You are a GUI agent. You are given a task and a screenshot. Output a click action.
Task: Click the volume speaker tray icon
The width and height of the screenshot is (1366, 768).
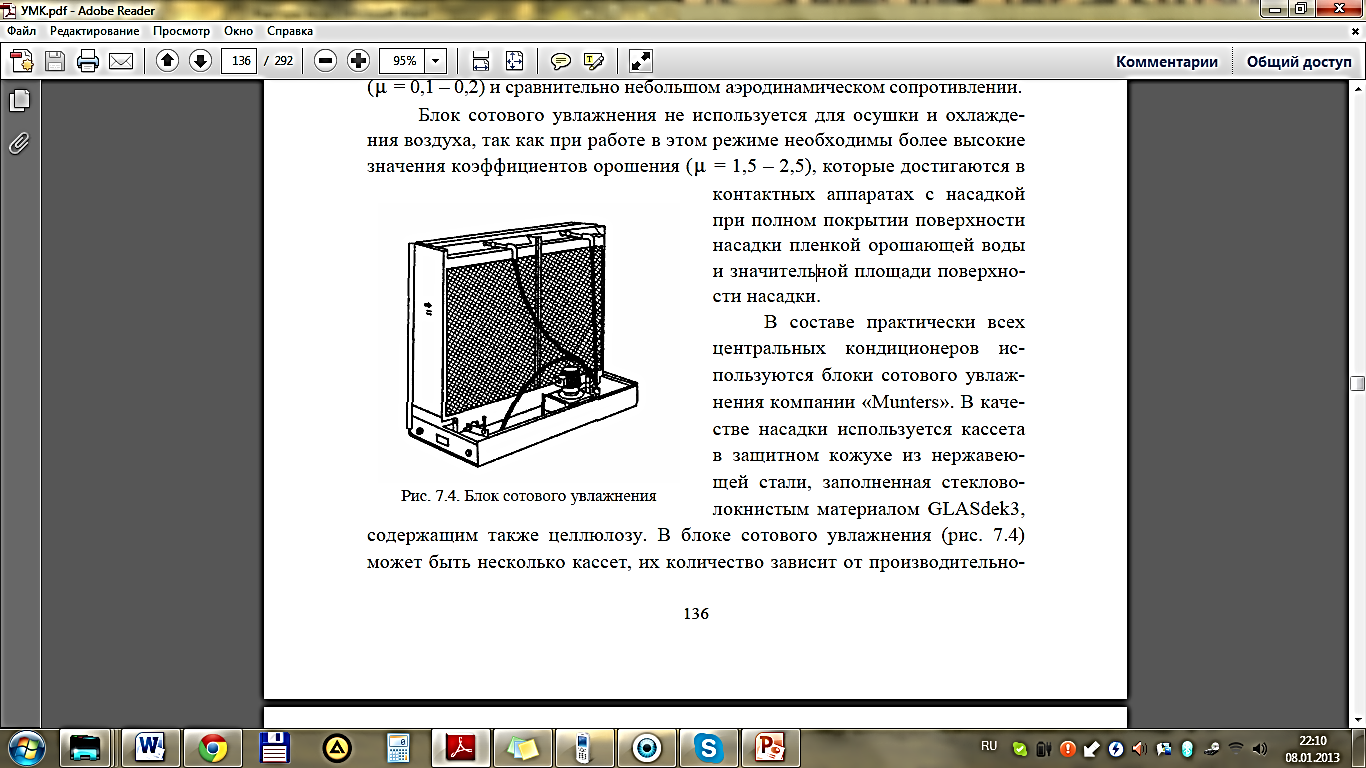tap(1259, 748)
